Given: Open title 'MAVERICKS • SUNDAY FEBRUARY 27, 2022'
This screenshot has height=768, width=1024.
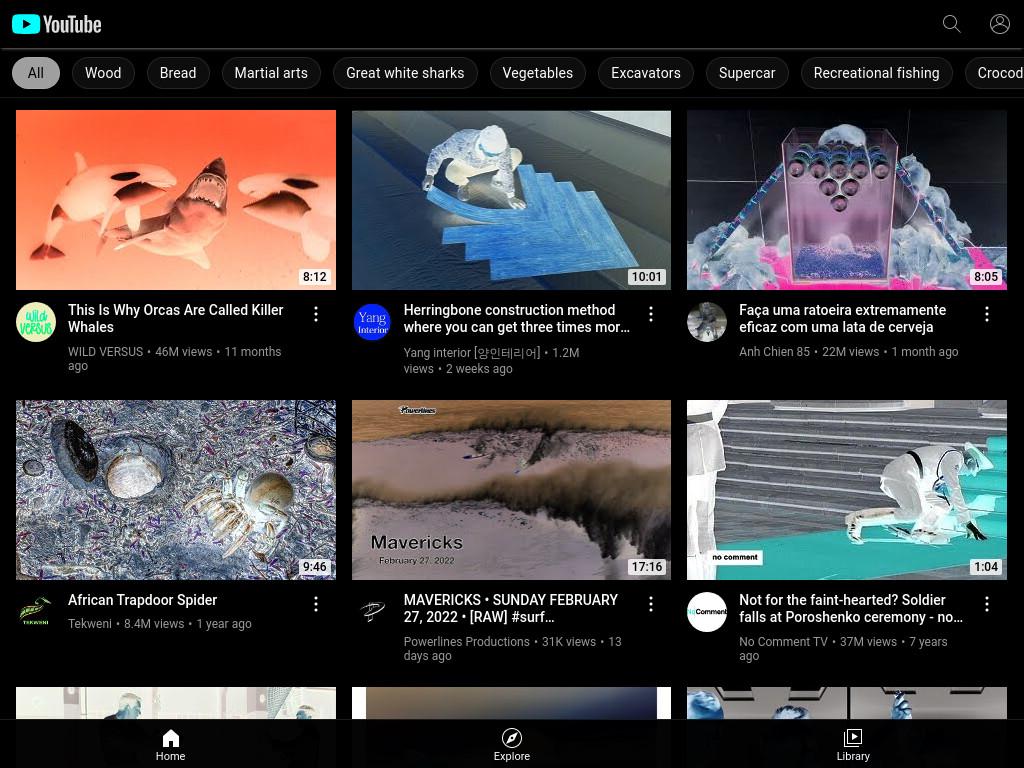Looking at the screenshot, I should coord(511,609).
